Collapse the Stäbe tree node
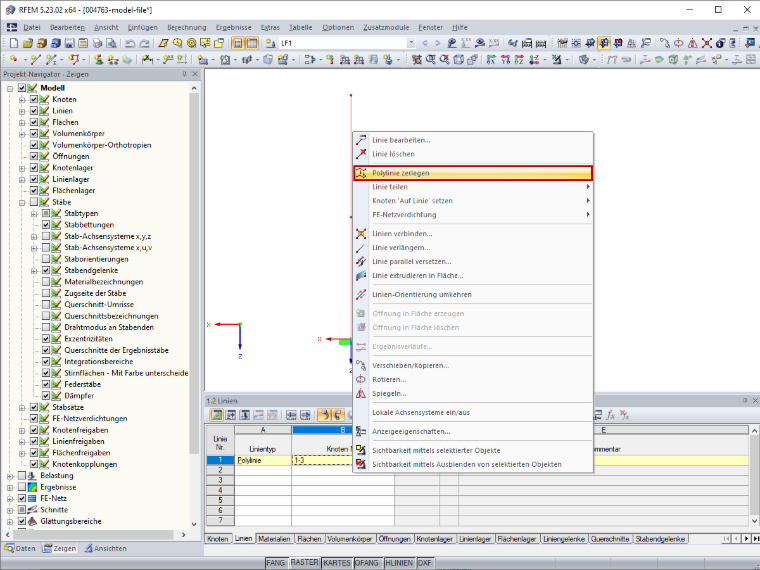This screenshot has width=760, height=570. coord(22,202)
